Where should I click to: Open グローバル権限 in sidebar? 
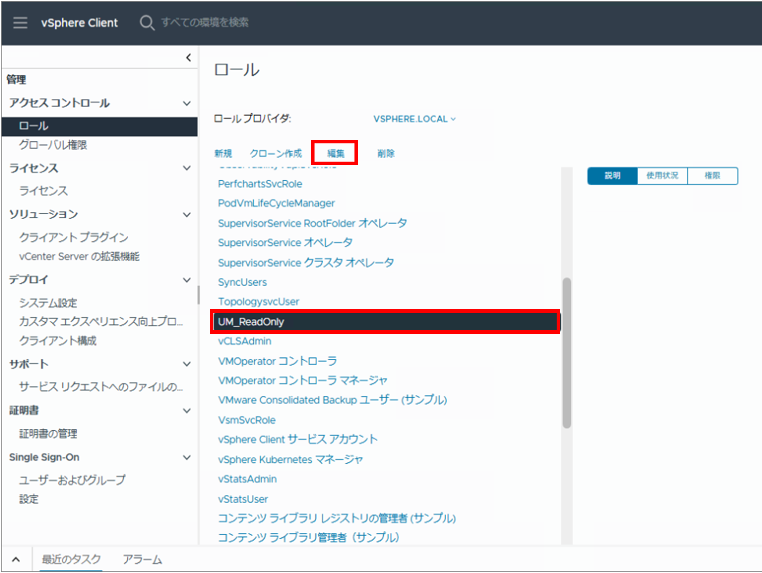point(53,145)
